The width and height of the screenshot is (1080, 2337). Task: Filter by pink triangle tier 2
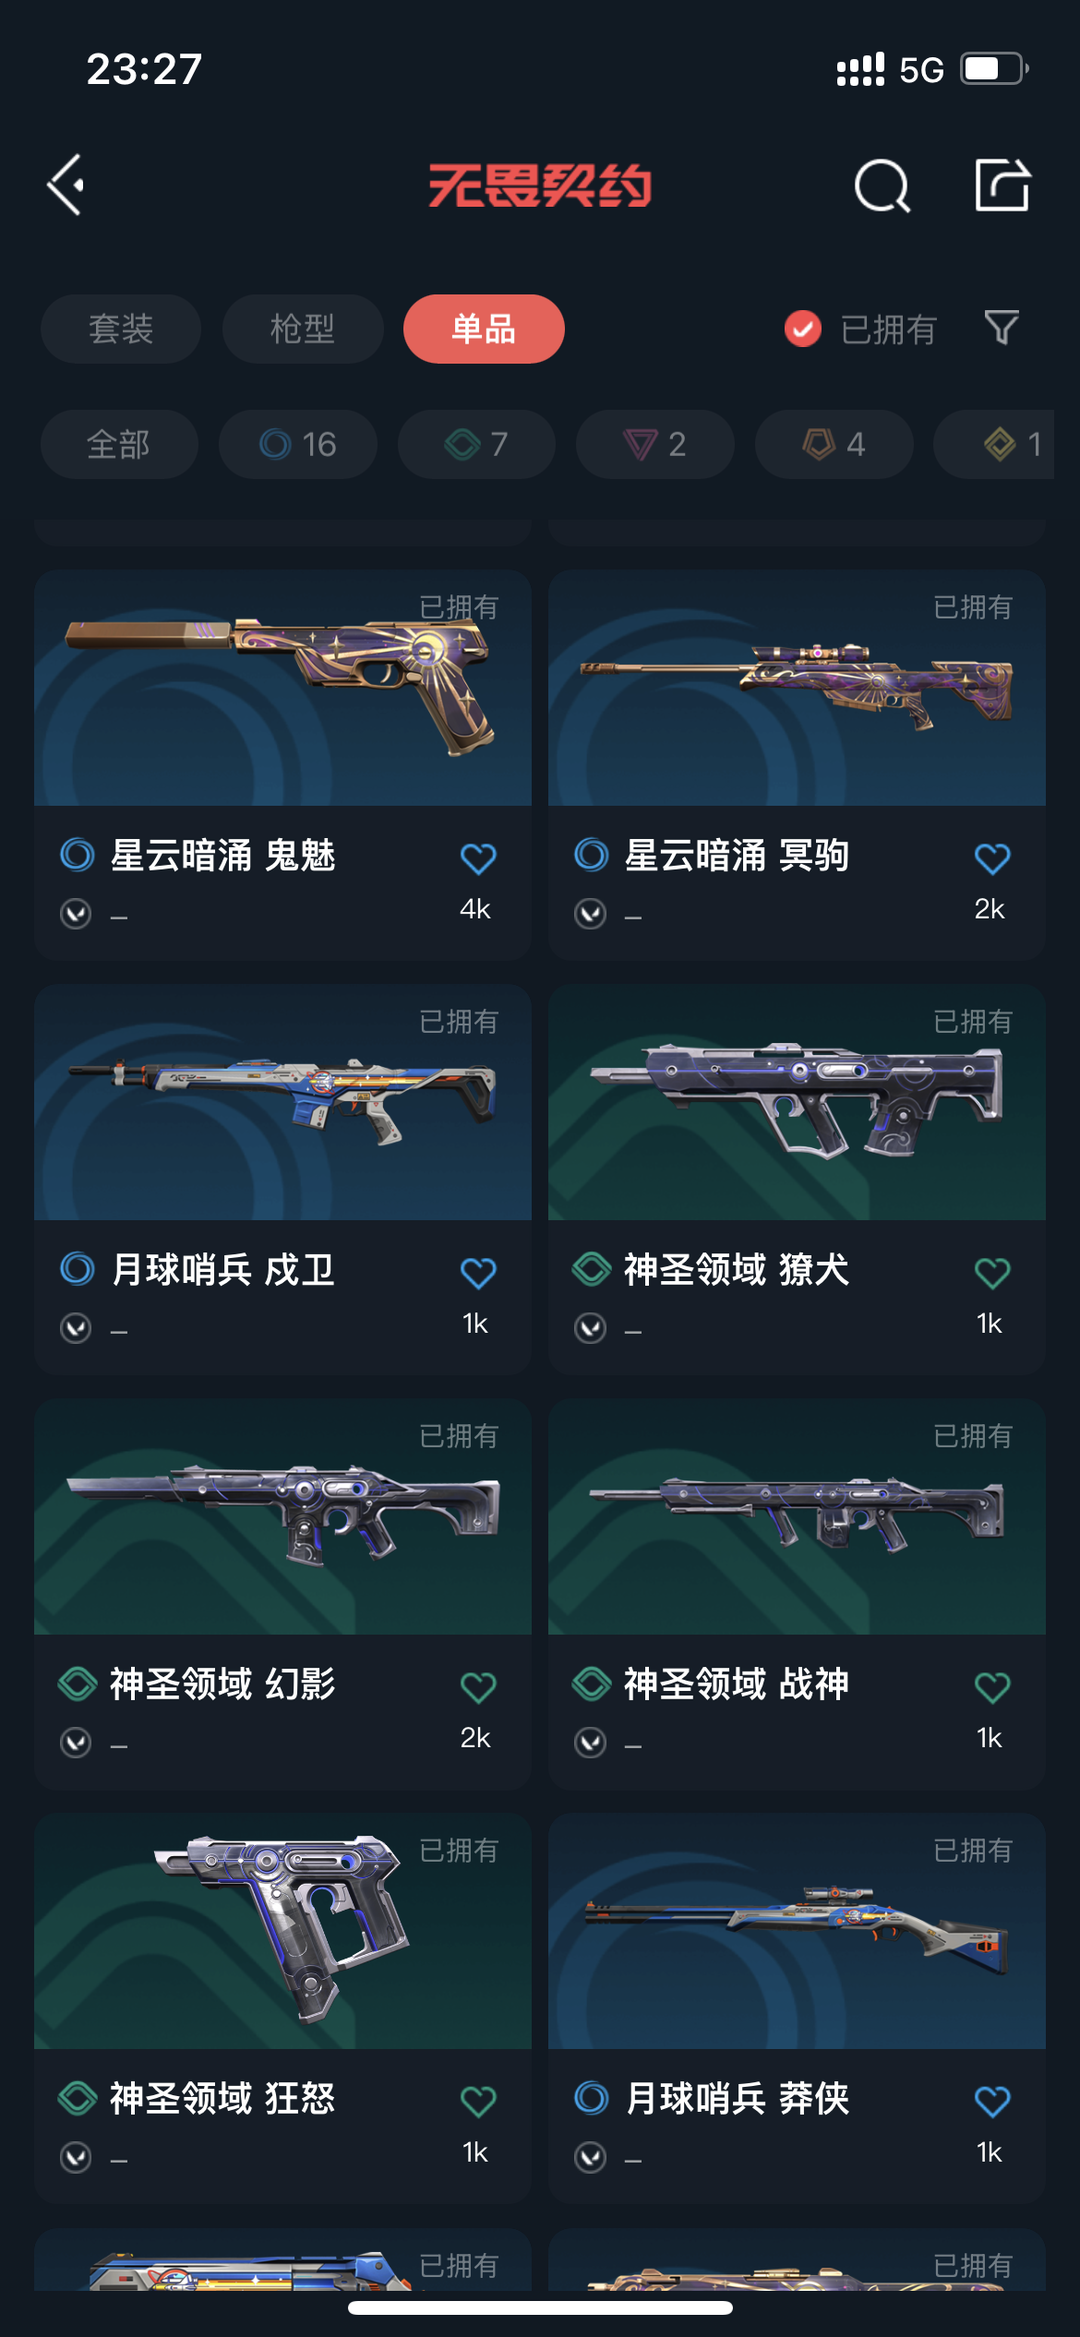pyautogui.click(x=655, y=444)
